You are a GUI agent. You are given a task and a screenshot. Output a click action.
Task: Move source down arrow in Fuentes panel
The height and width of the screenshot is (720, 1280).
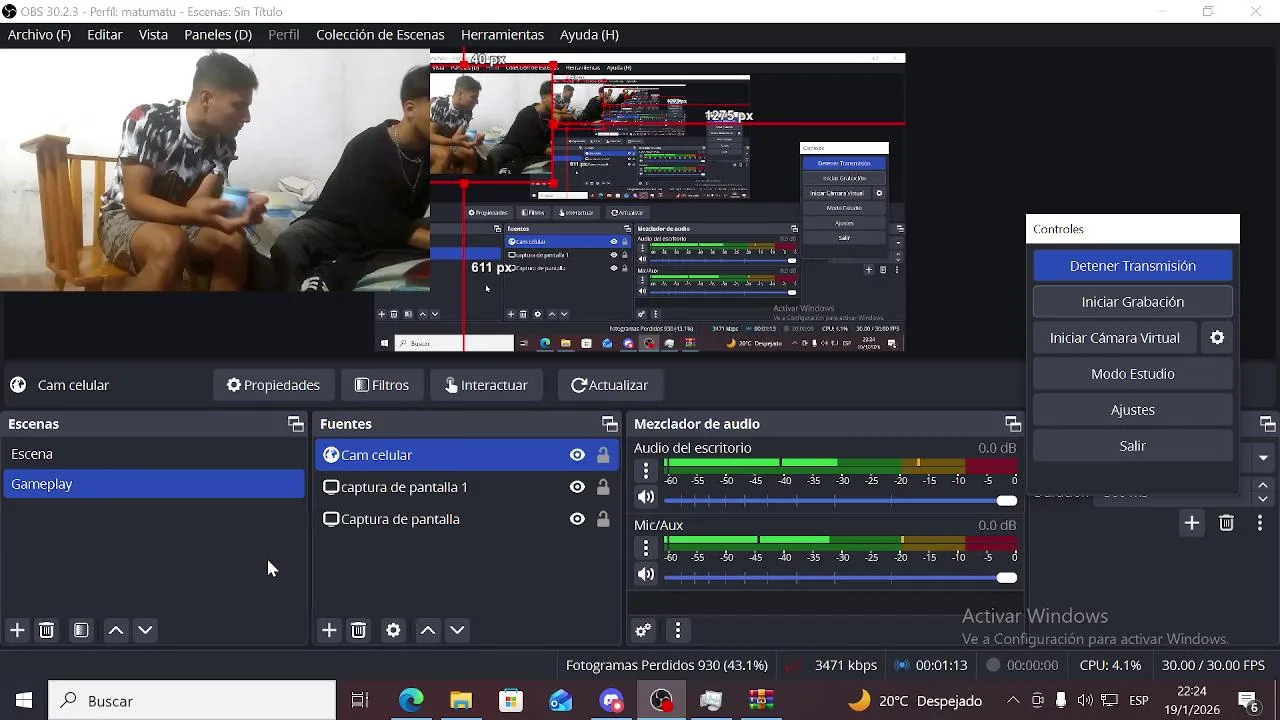[457, 630]
